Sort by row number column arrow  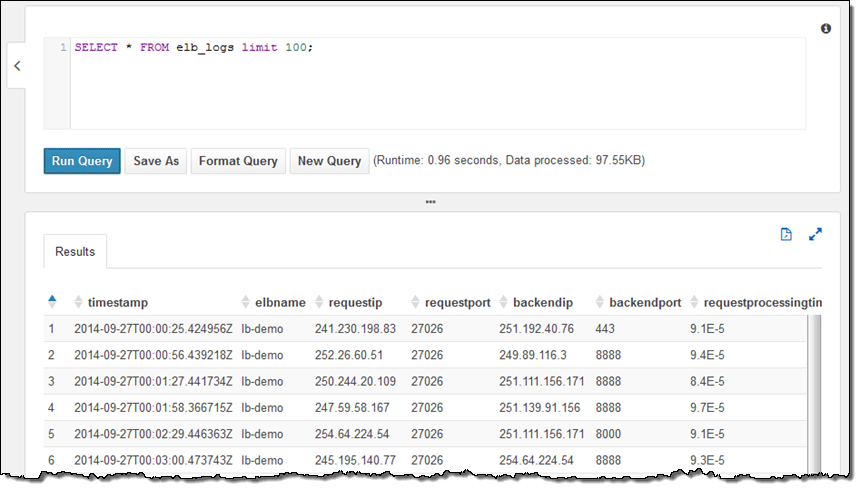coord(52,301)
